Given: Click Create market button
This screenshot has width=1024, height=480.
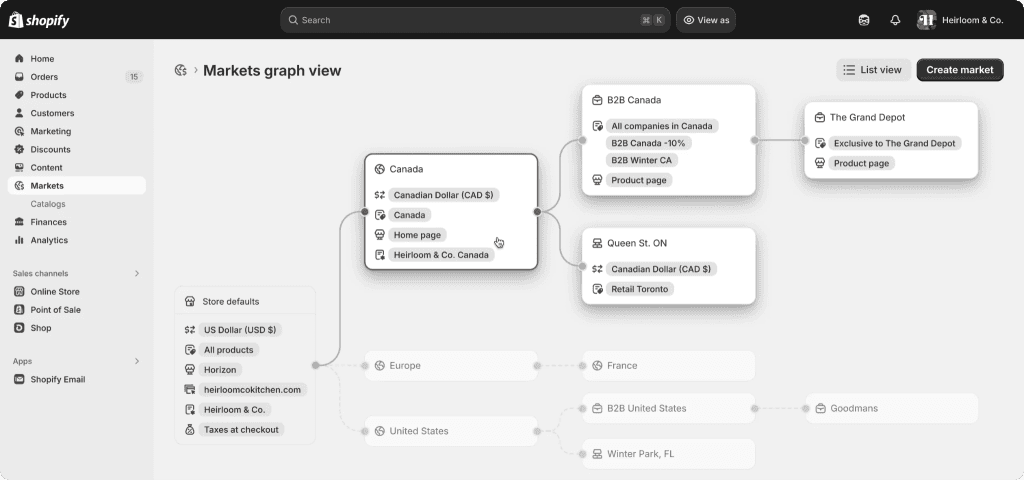Looking at the screenshot, I should [960, 70].
